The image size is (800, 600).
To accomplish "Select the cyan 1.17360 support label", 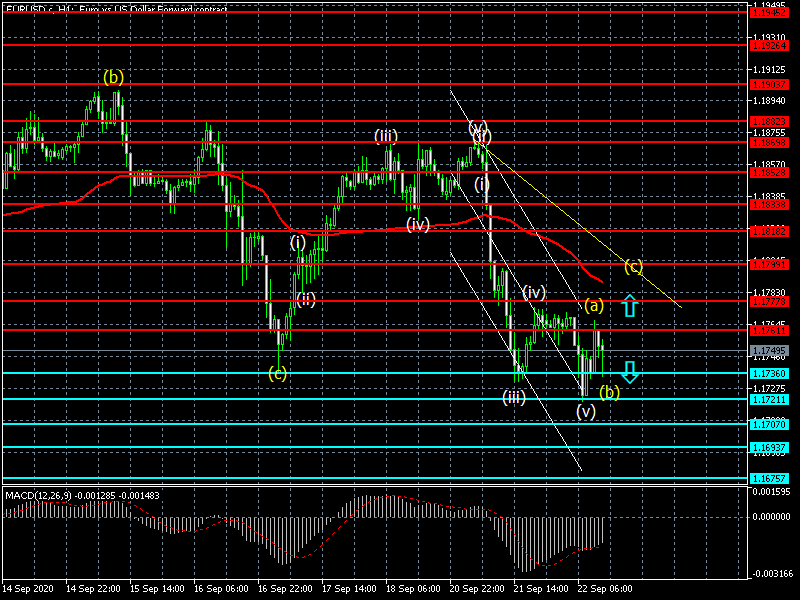I will [769, 374].
